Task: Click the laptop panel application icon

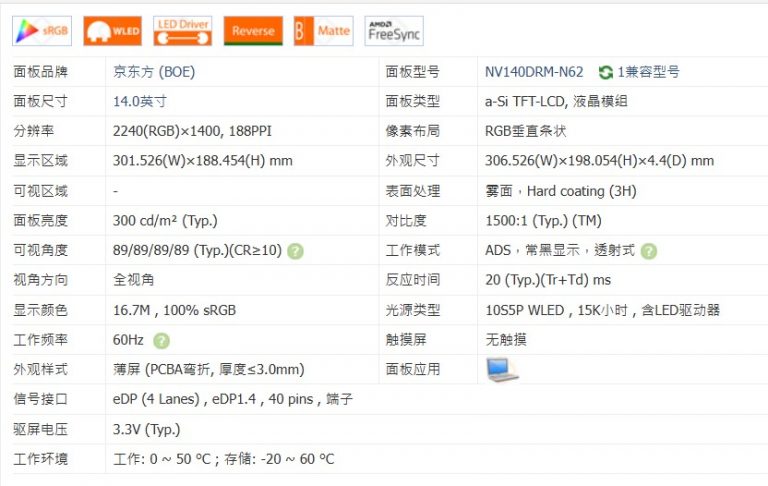Action: pos(502,369)
